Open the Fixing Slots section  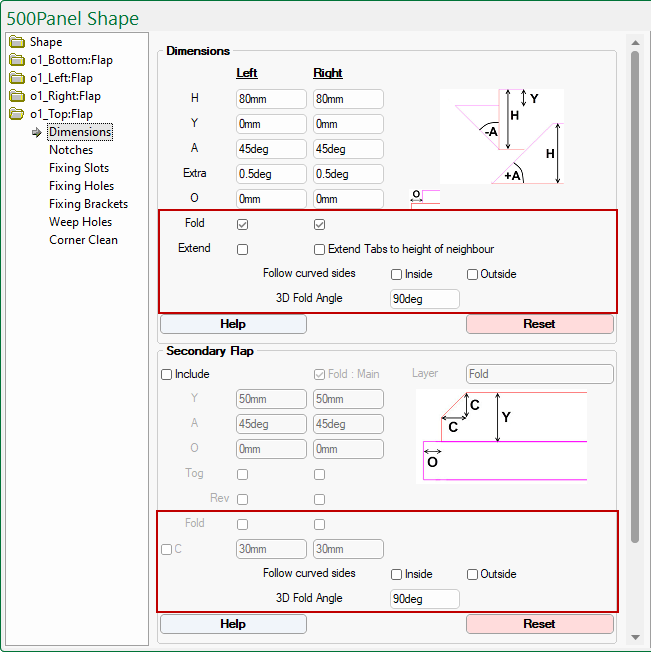pyautogui.click(x=79, y=168)
